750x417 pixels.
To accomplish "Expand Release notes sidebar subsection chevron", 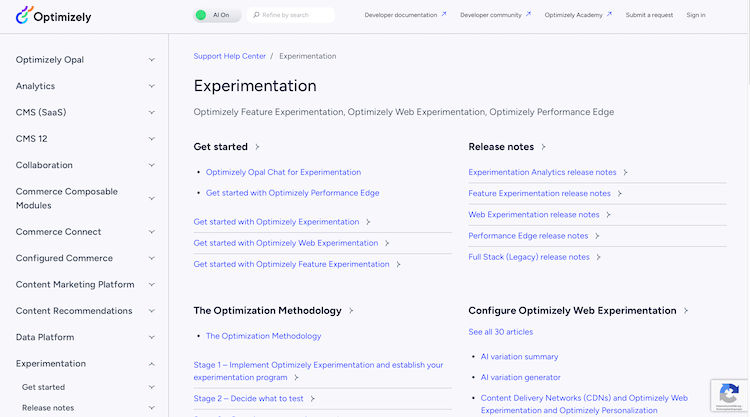I will coord(152,408).
